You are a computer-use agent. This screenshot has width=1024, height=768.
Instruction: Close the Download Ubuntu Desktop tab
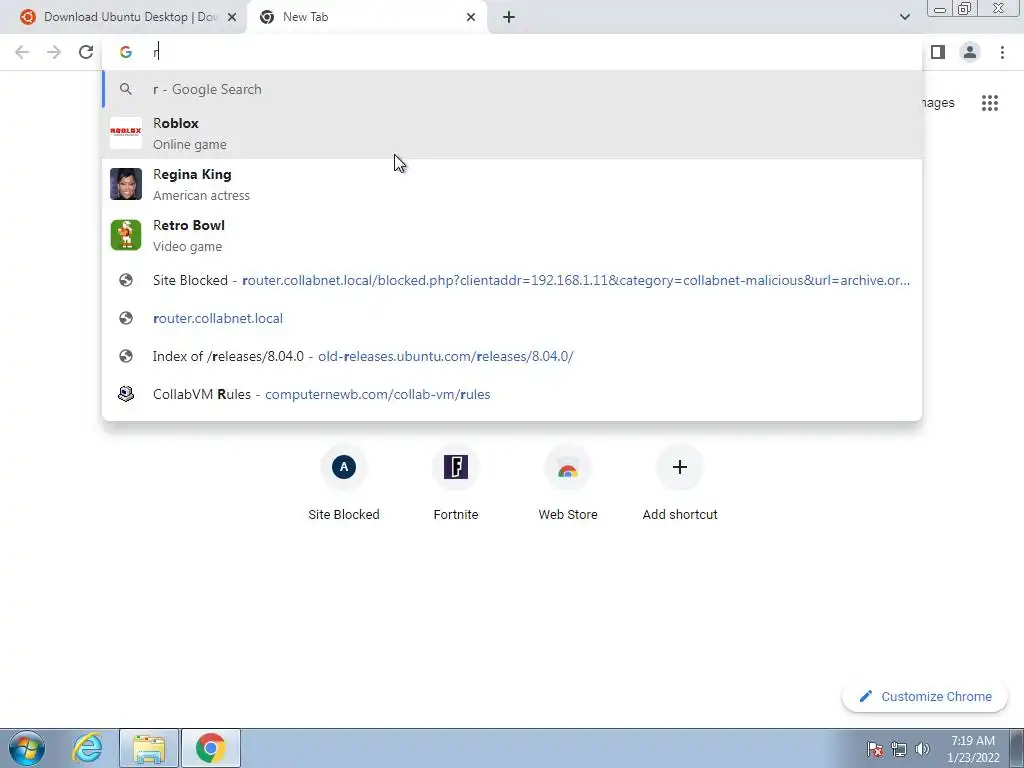tap(232, 18)
